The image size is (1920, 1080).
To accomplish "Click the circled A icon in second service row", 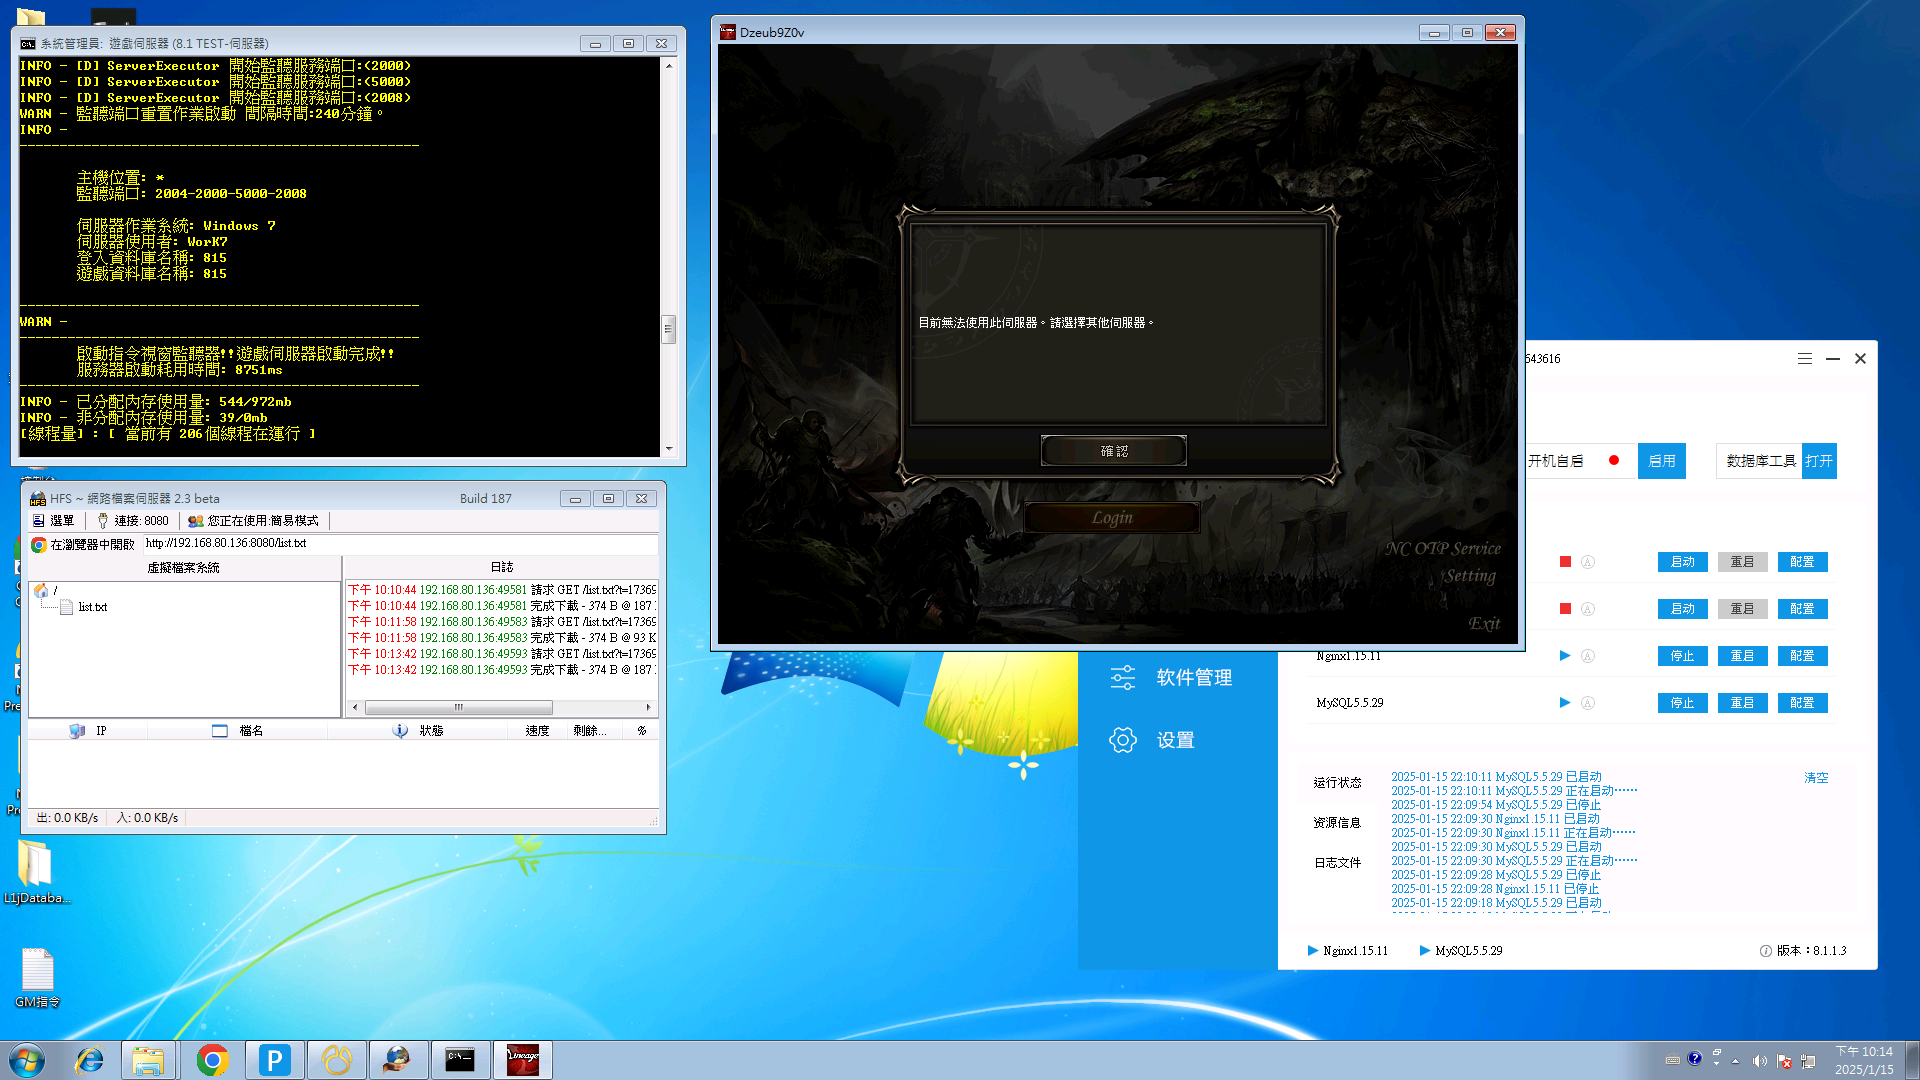I will (x=1588, y=609).
